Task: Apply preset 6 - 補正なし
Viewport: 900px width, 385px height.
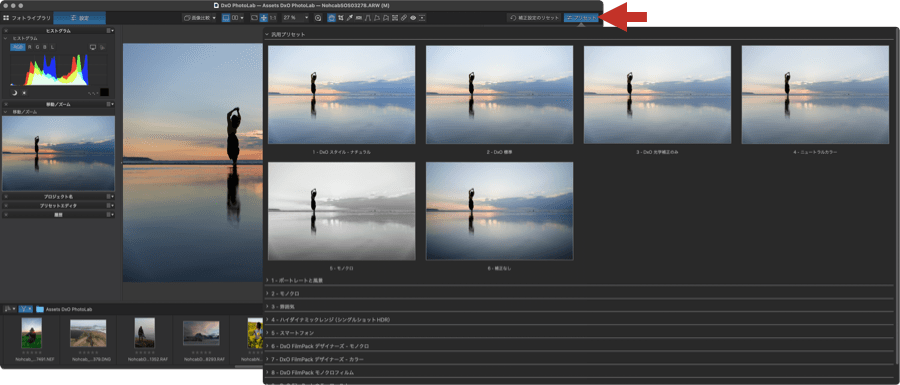Action: [499, 211]
